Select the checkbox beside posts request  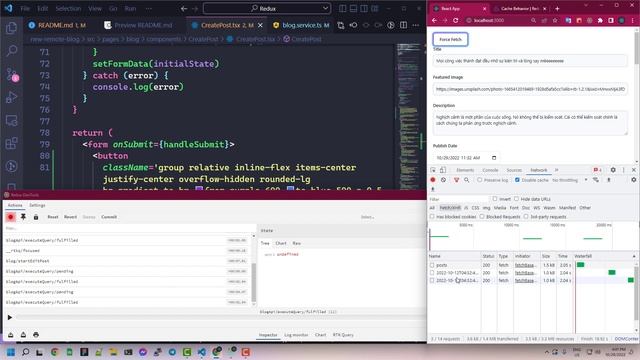(432, 265)
